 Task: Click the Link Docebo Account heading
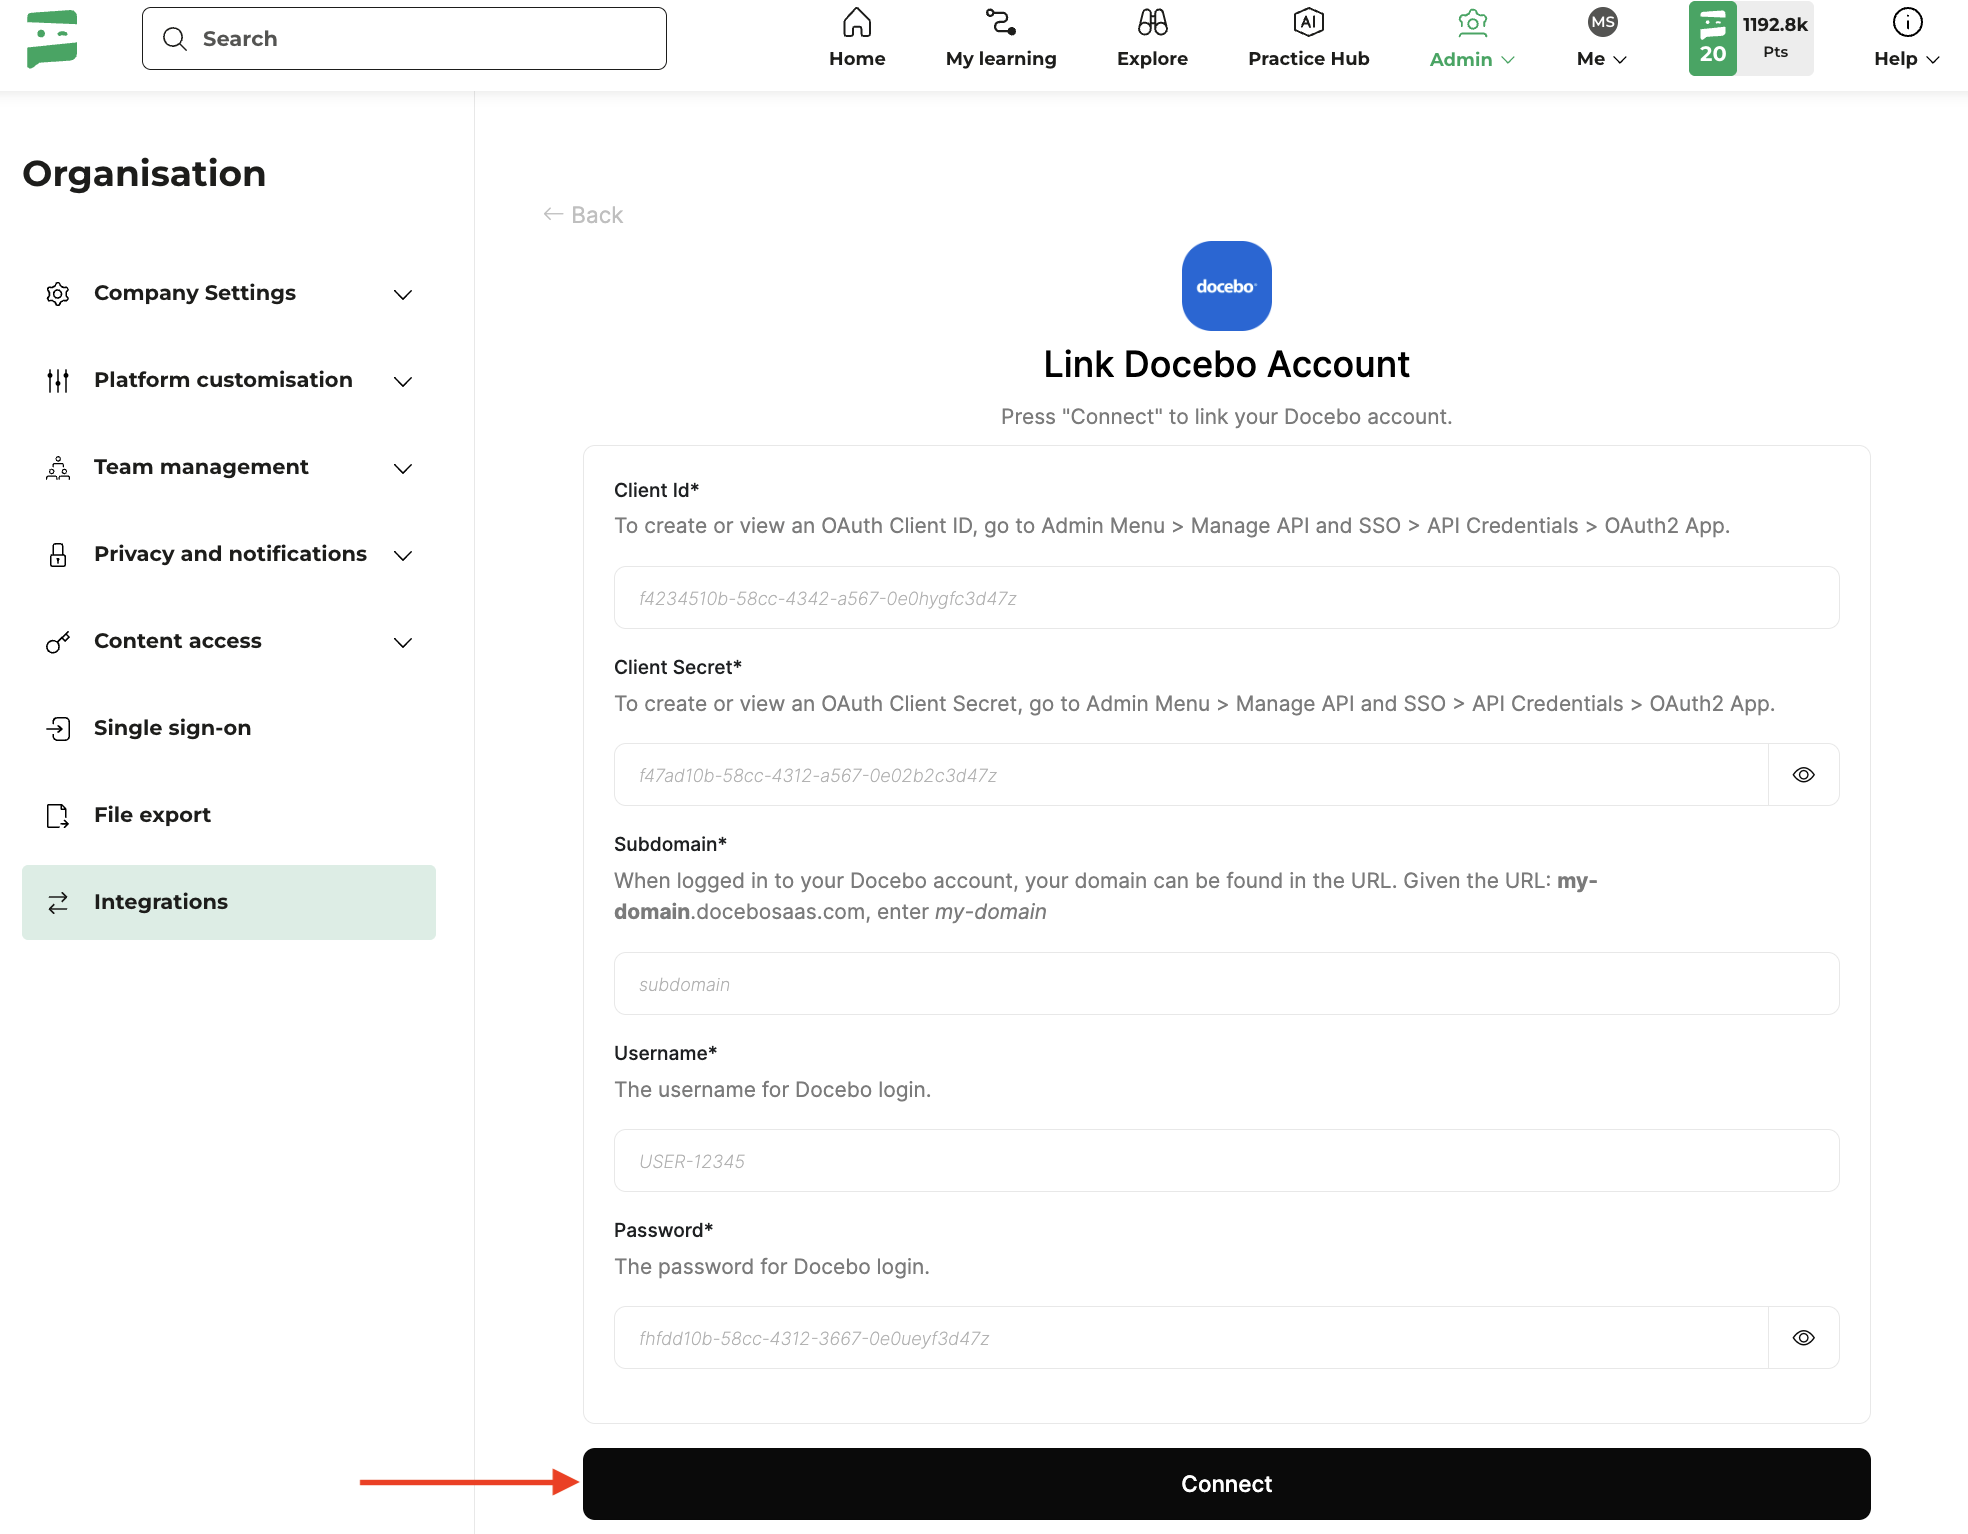tap(1226, 365)
